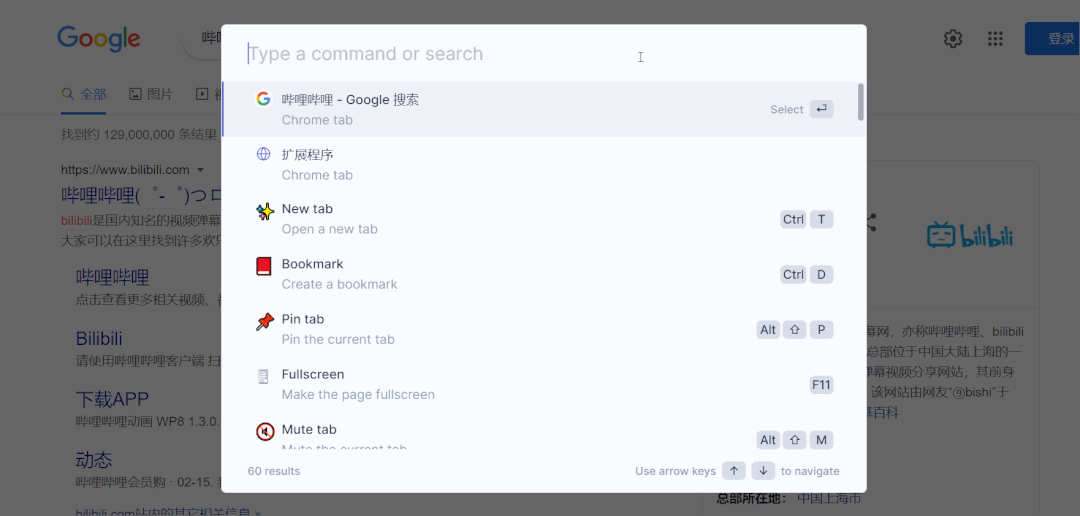Click the Fullscreen command icon
This screenshot has height=516, width=1080.
[x=263, y=376]
